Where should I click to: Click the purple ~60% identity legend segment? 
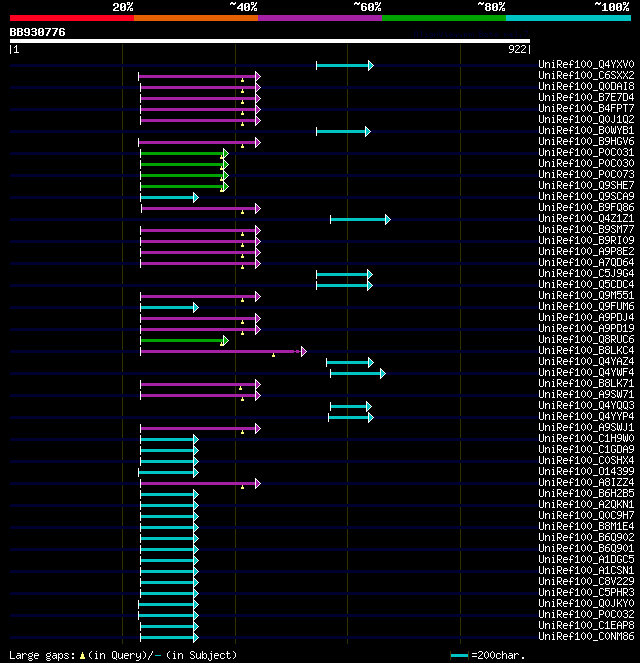320,18
